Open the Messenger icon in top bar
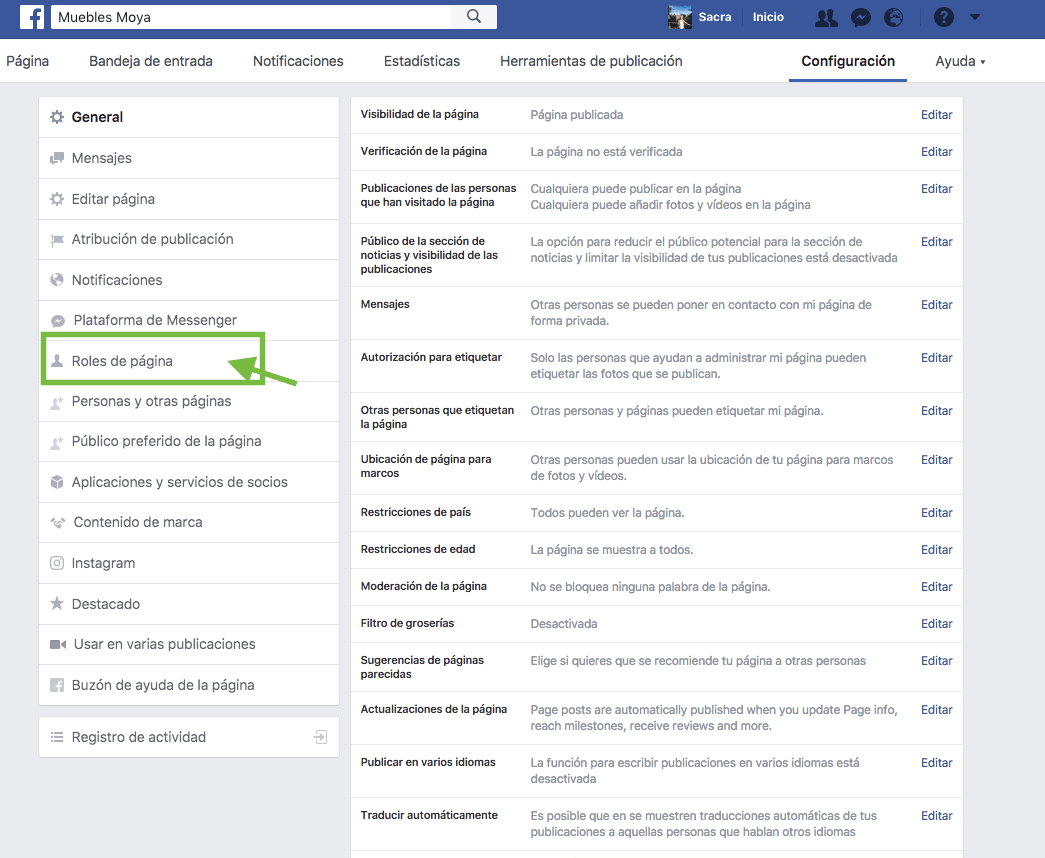Screen dimensions: 1045x858 [x=861, y=17]
